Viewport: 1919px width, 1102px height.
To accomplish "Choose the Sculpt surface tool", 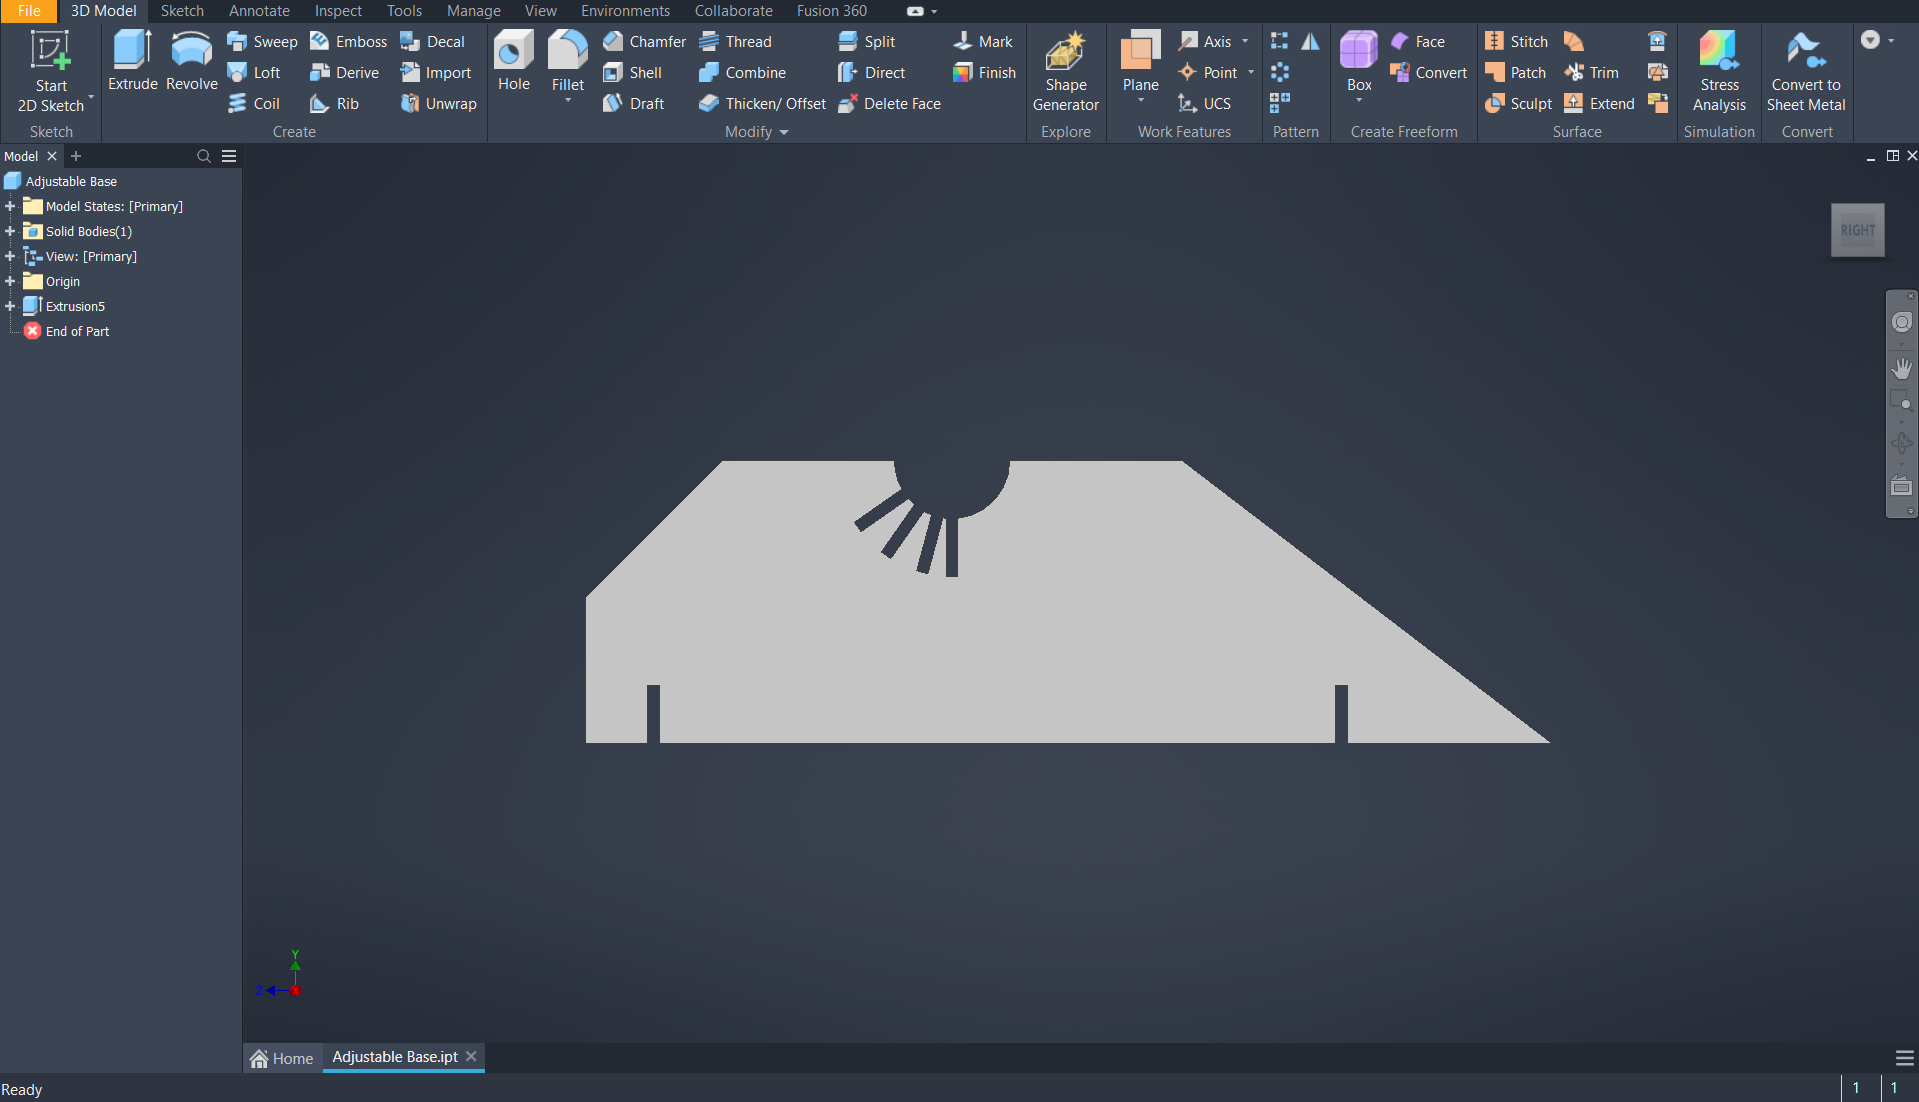I will pyautogui.click(x=1518, y=103).
